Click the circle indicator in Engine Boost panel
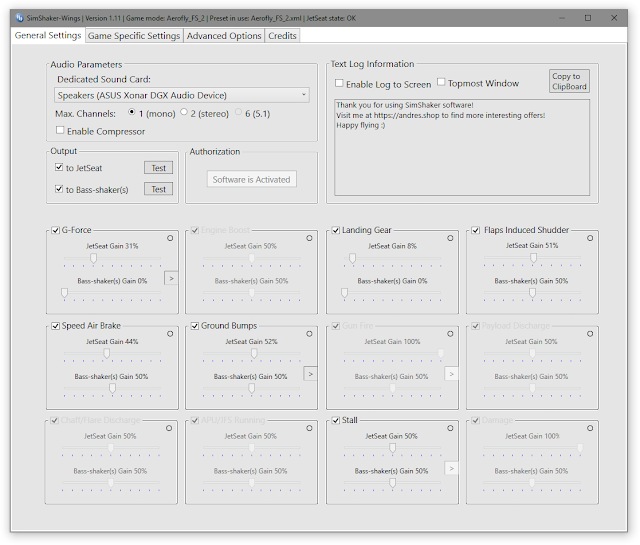Screen dimensions: 640x545 (309, 238)
